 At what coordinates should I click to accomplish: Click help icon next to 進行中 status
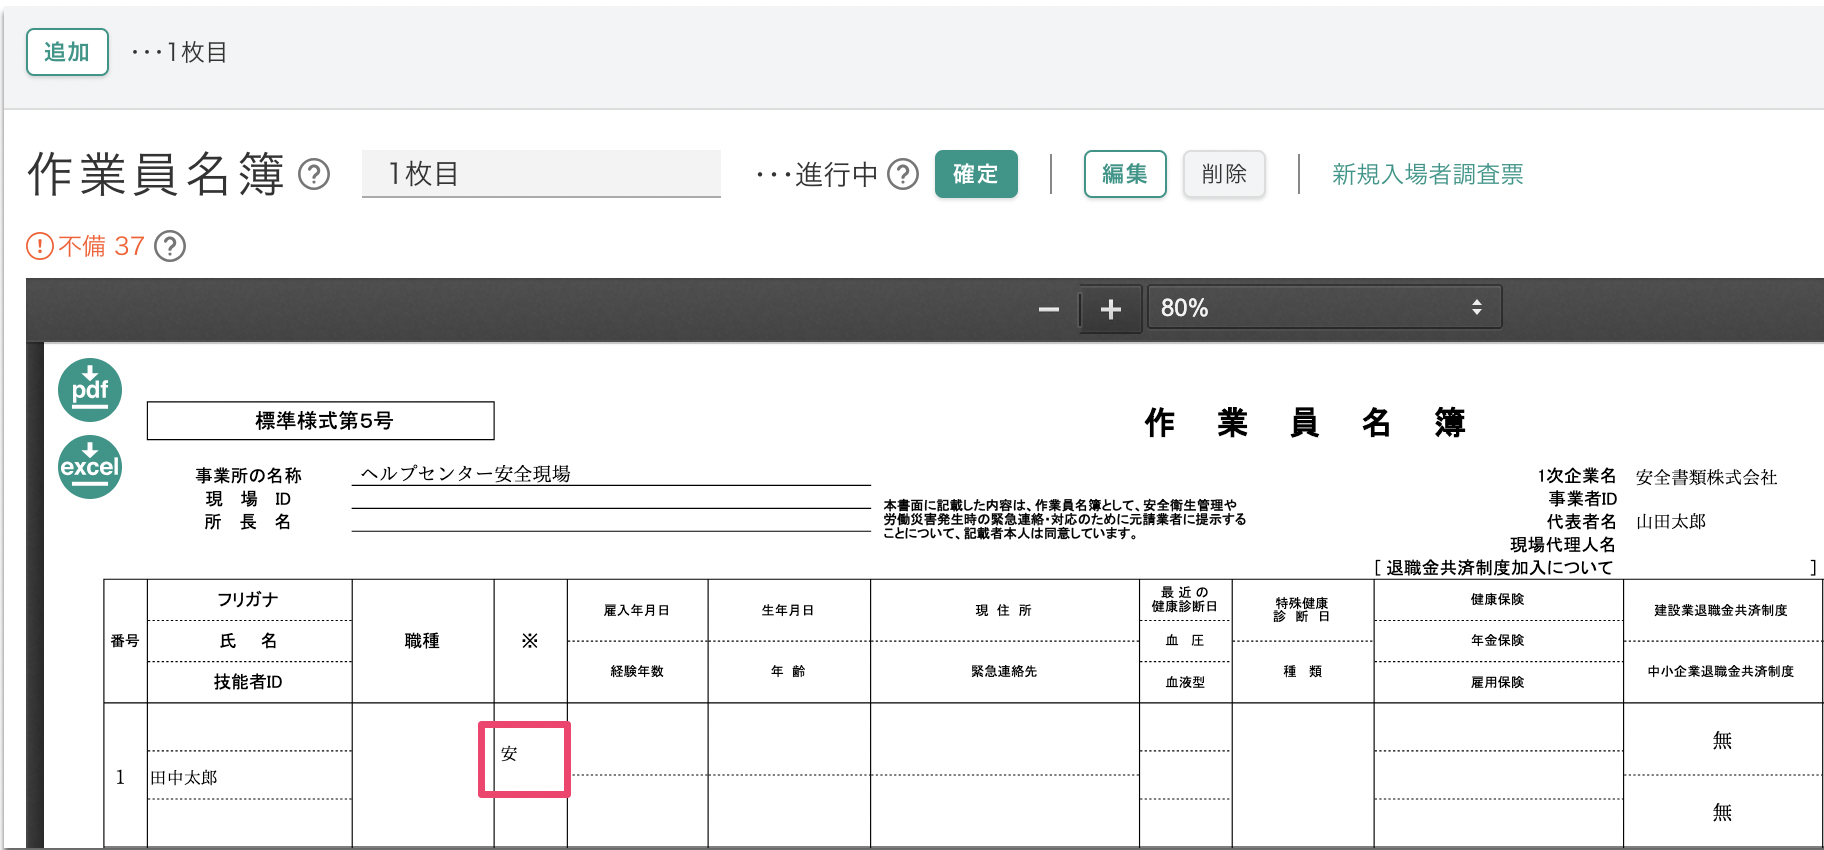pos(903,175)
